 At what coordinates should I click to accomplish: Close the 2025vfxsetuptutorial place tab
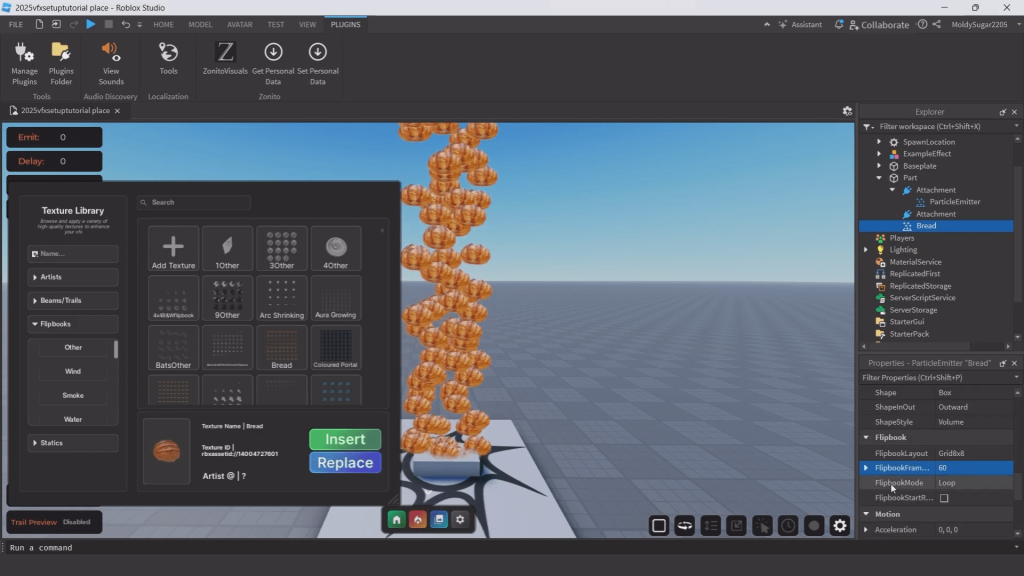[118, 111]
